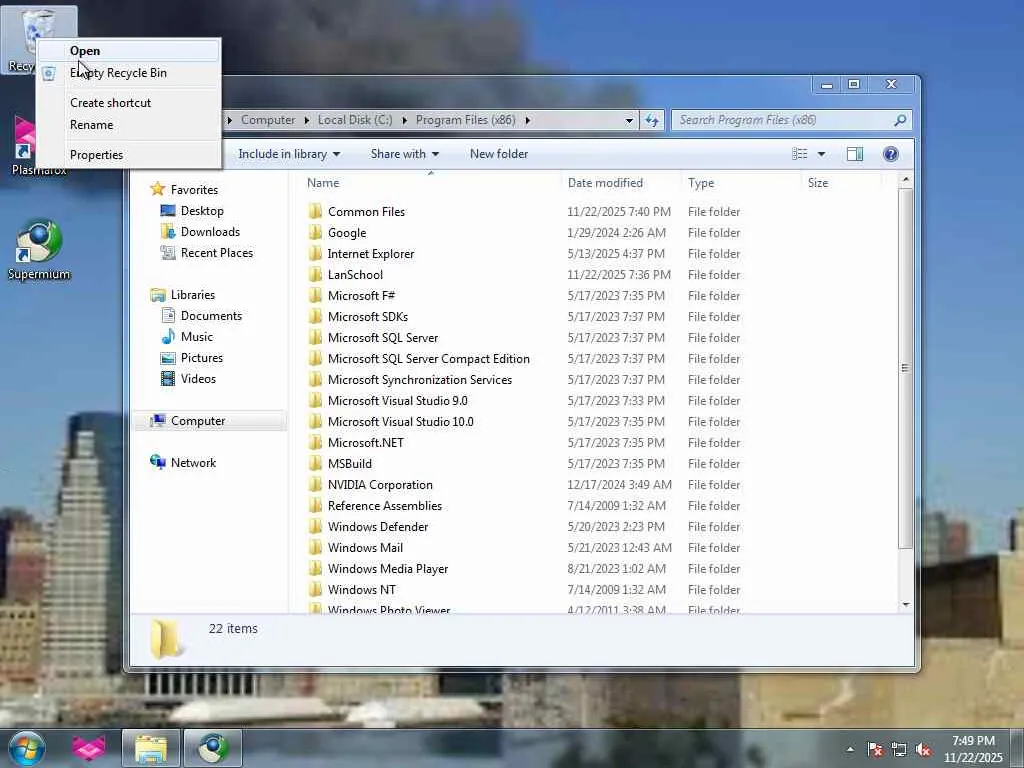
Task: Click the pink Plasmafox taskbar icon
Action: click(x=89, y=748)
